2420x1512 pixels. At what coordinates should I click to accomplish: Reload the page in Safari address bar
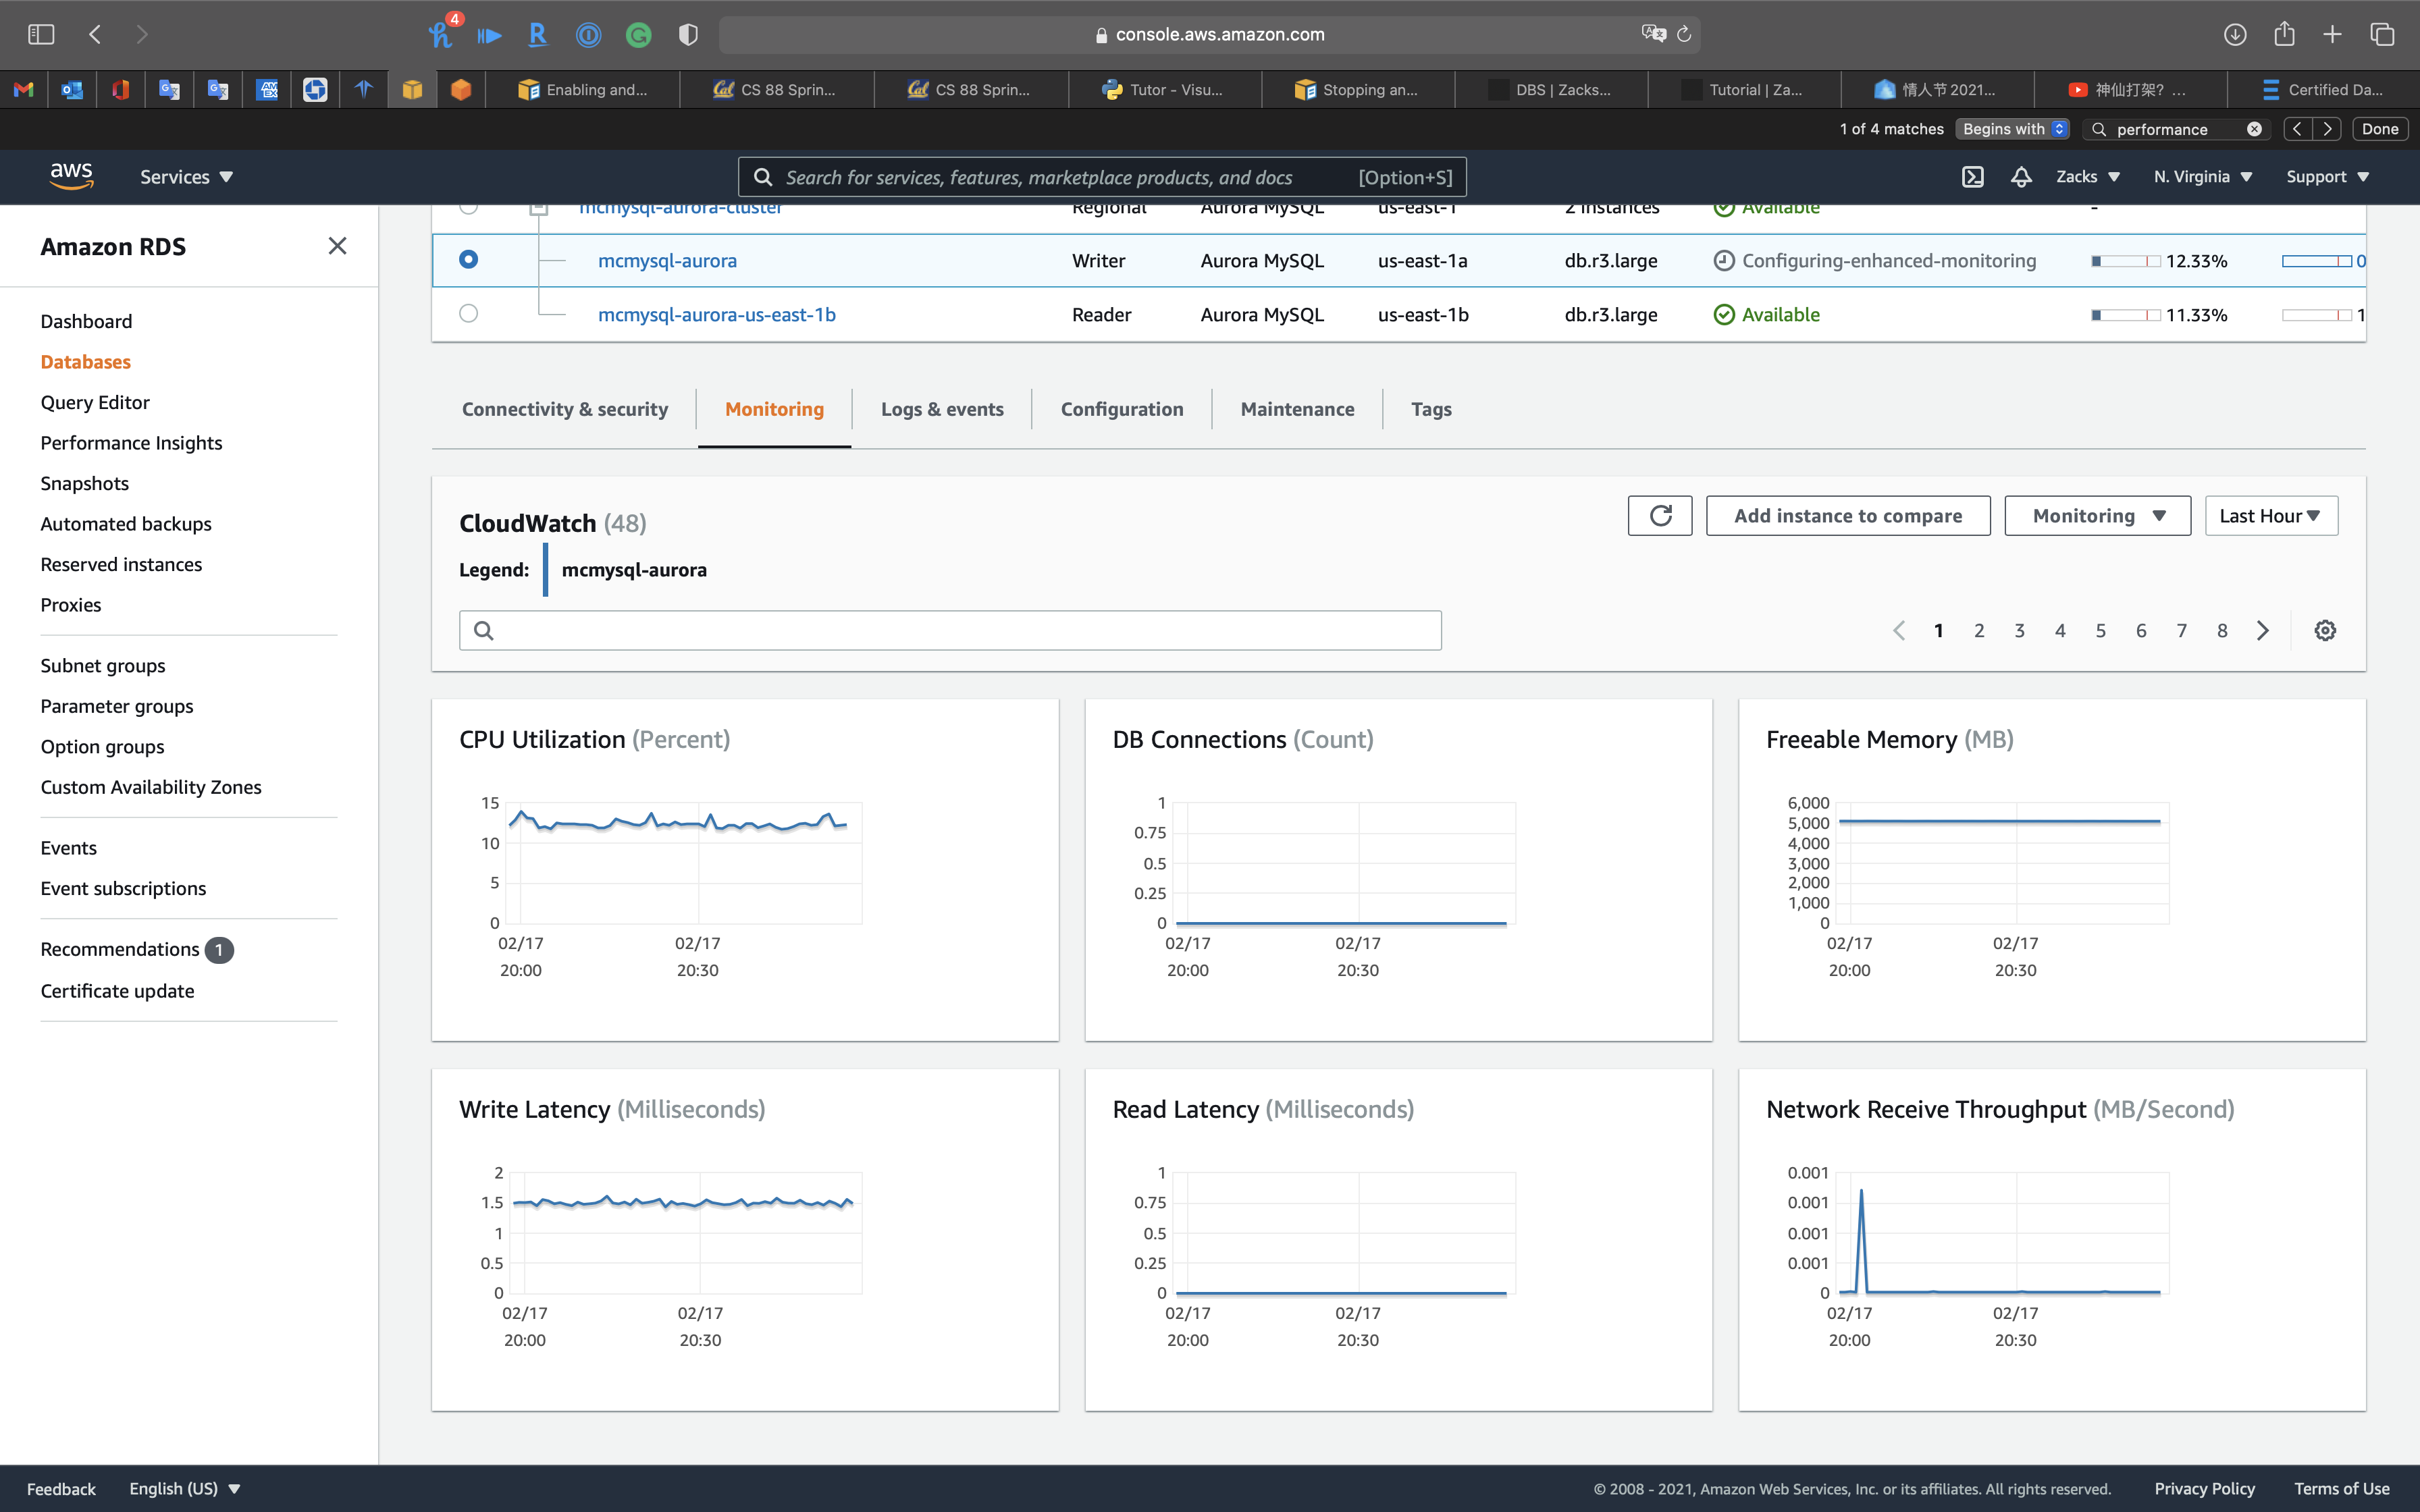tap(1684, 34)
